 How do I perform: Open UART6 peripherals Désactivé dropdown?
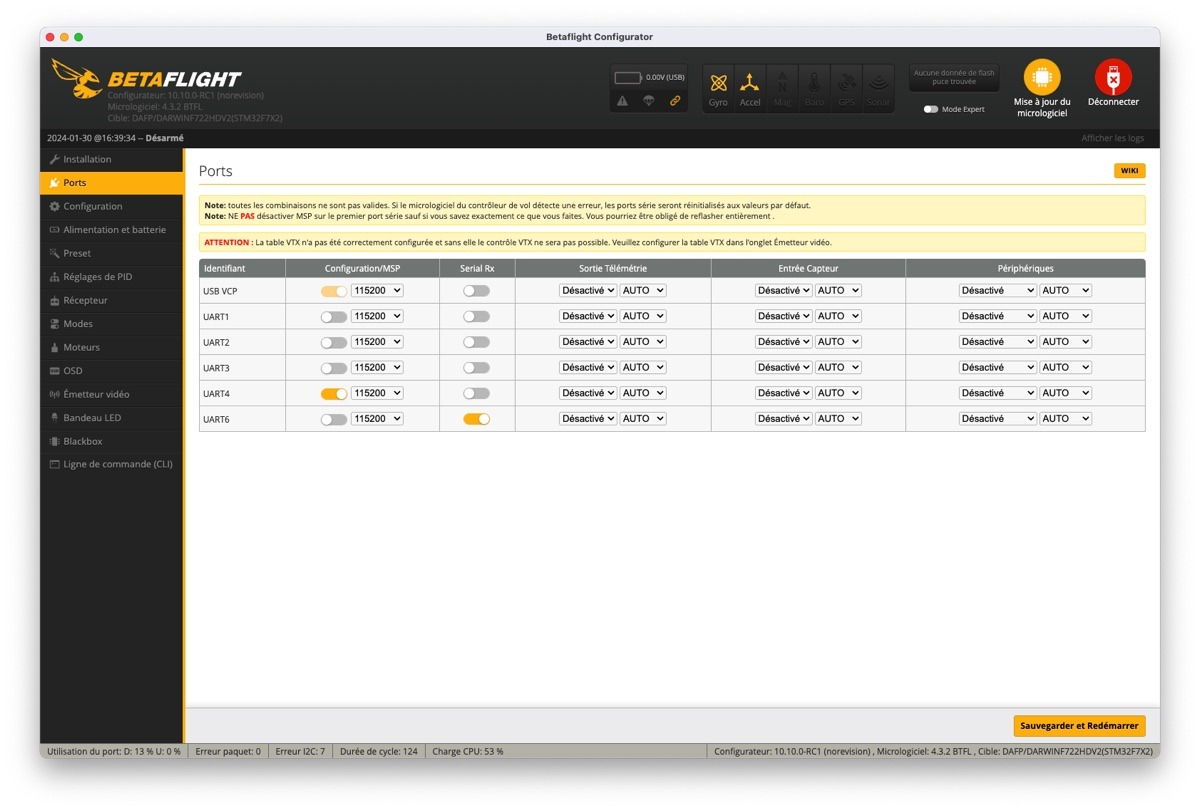click(997, 419)
